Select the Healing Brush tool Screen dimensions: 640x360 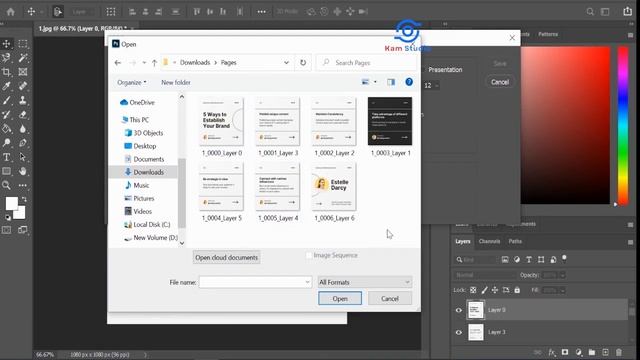(23, 86)
